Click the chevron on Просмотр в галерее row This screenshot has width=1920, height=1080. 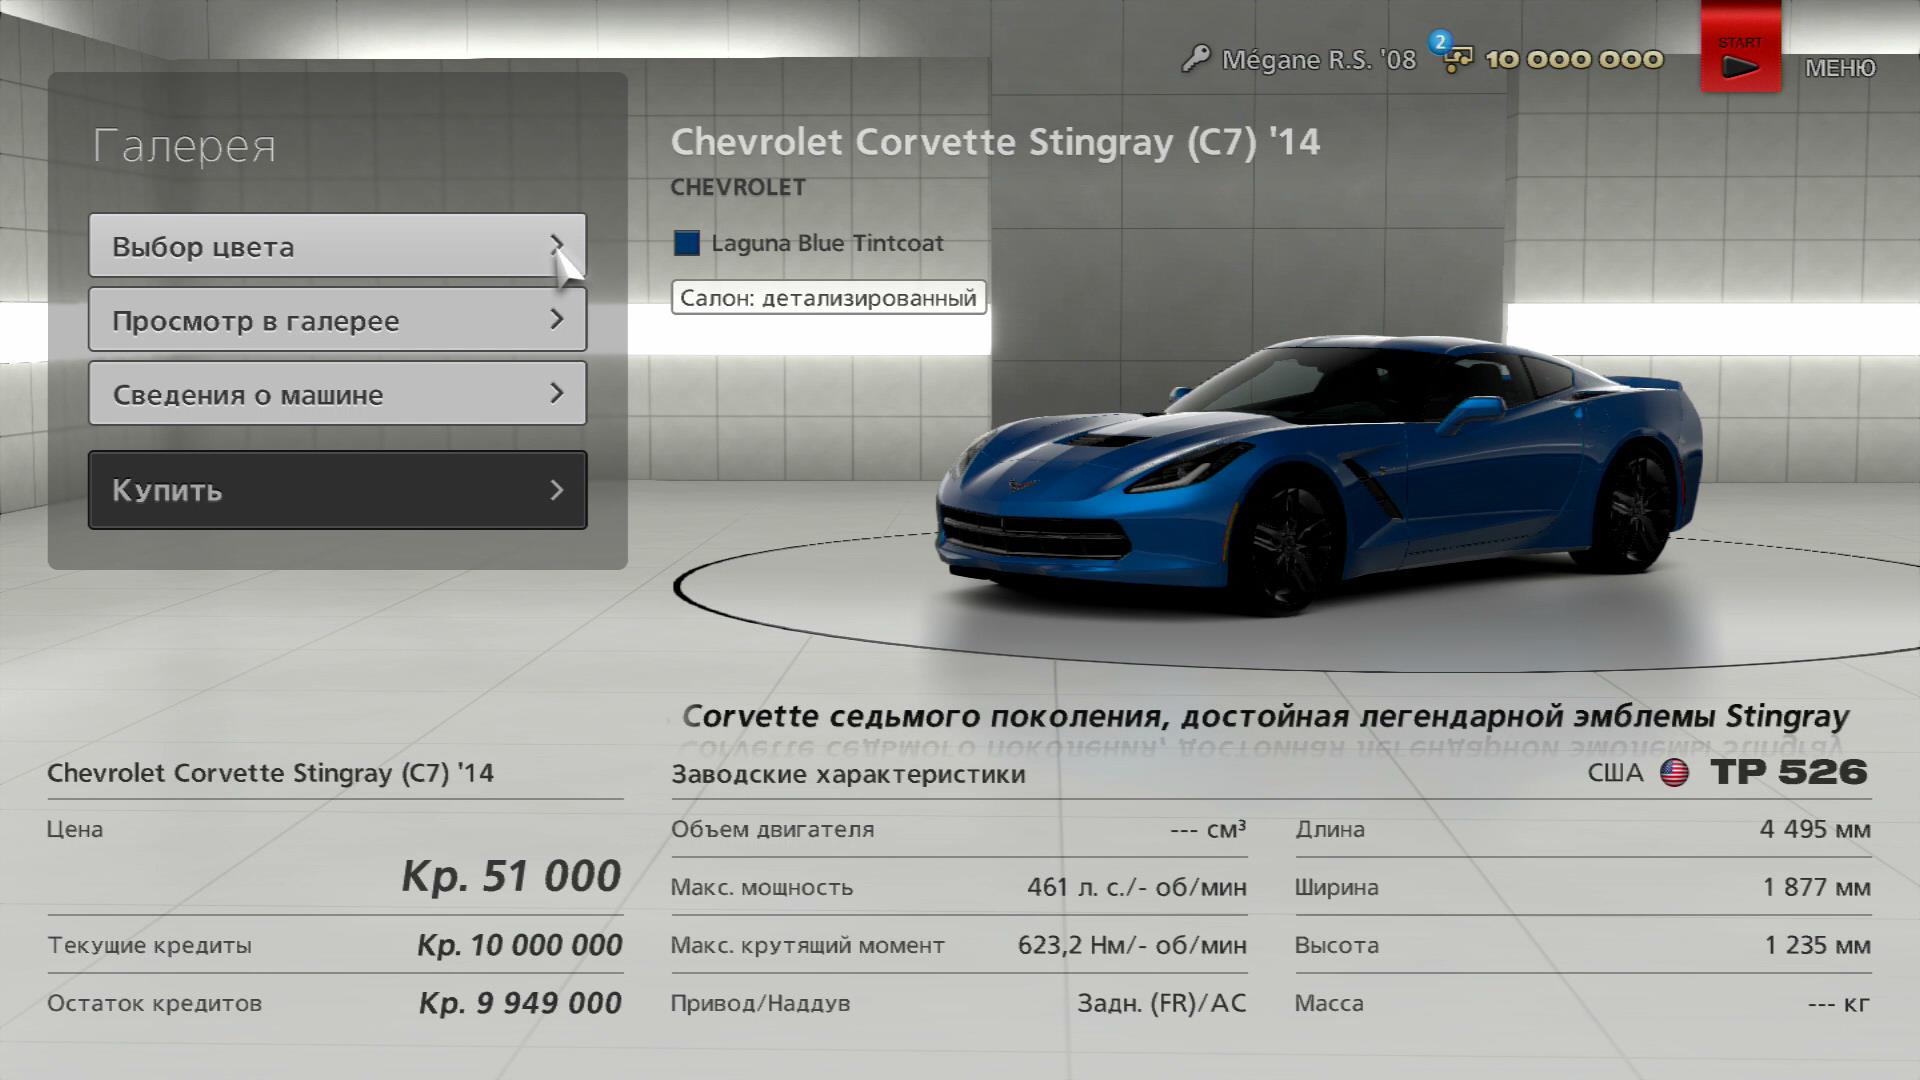557,319
